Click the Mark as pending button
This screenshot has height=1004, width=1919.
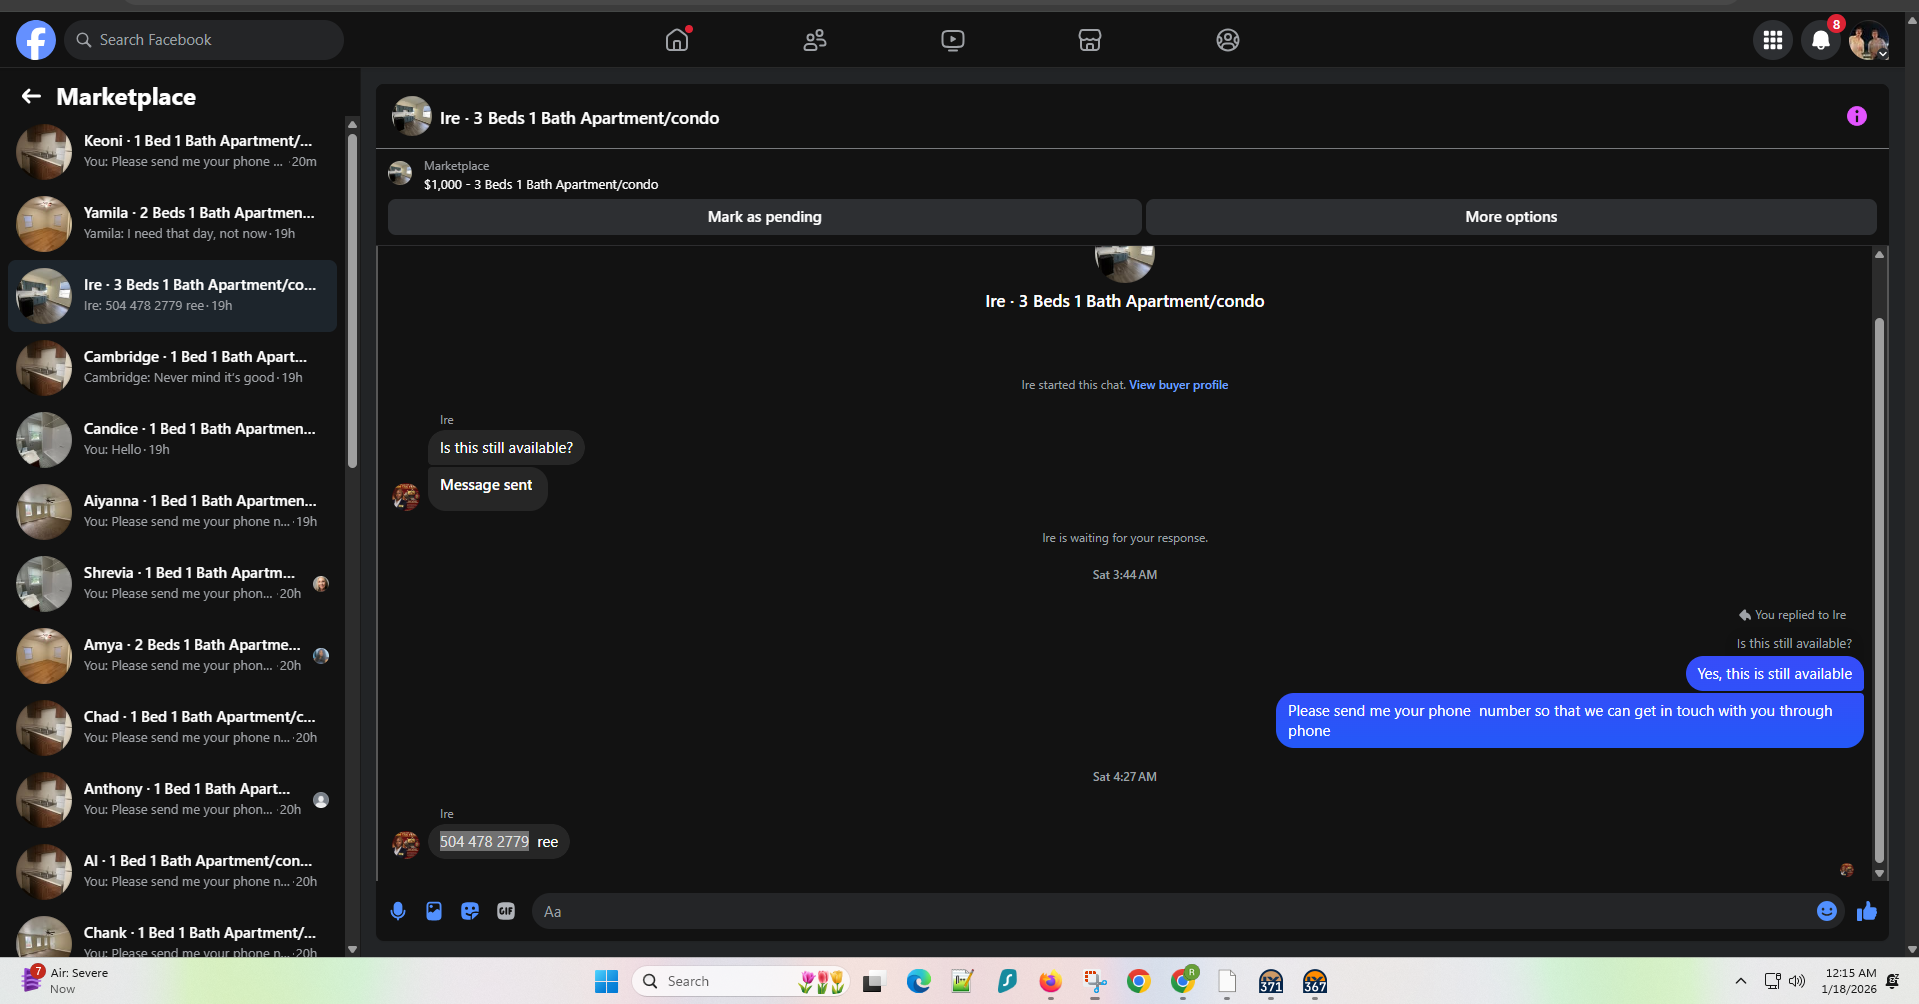click(x=765, y=217)
